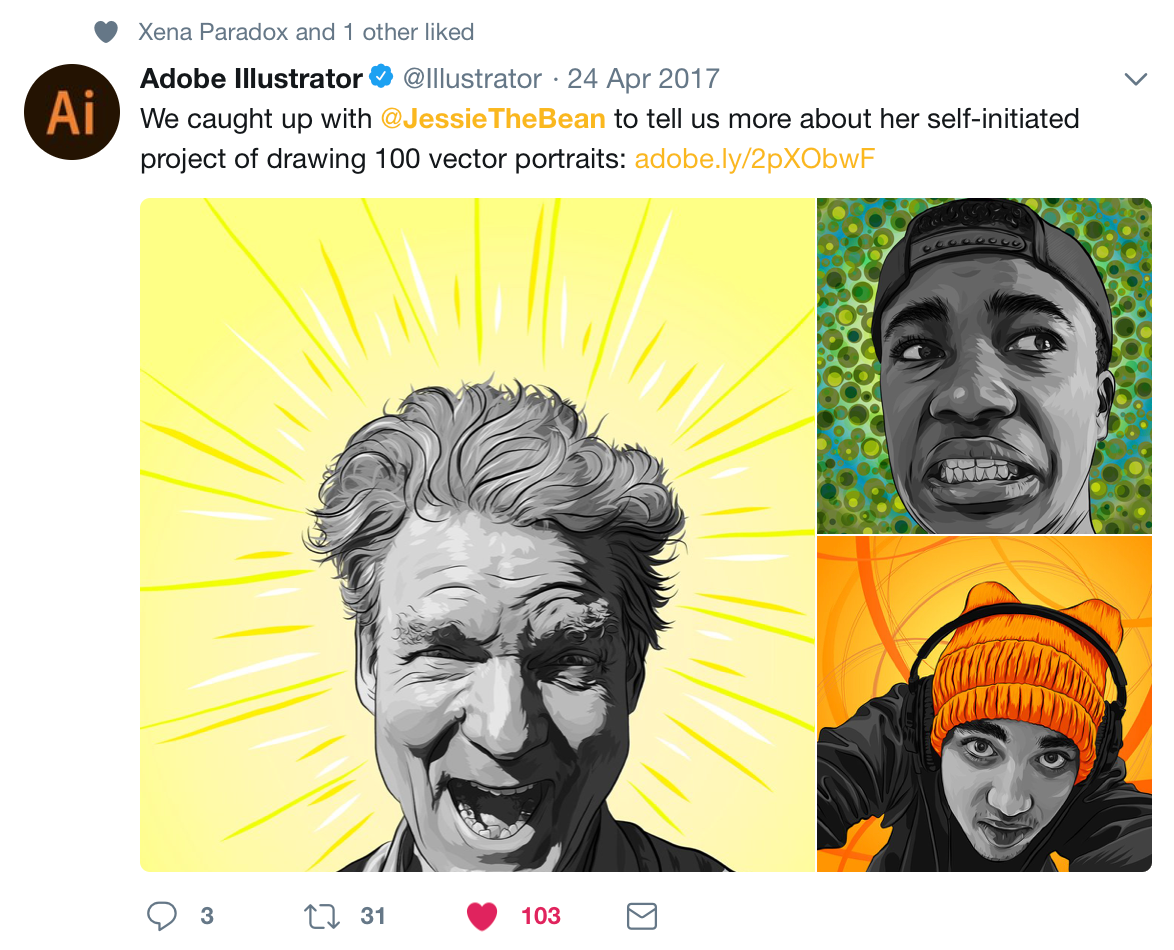
Task: Open the yellow laughing man portrait
Action: 477,535
